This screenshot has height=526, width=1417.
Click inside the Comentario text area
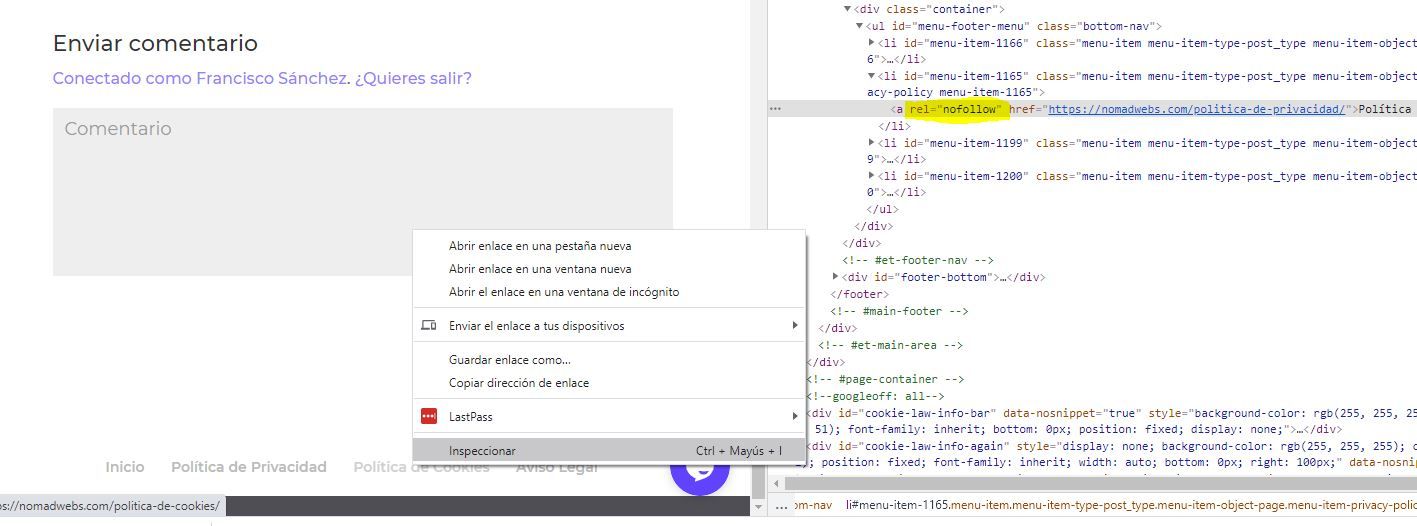pos(363,192)
